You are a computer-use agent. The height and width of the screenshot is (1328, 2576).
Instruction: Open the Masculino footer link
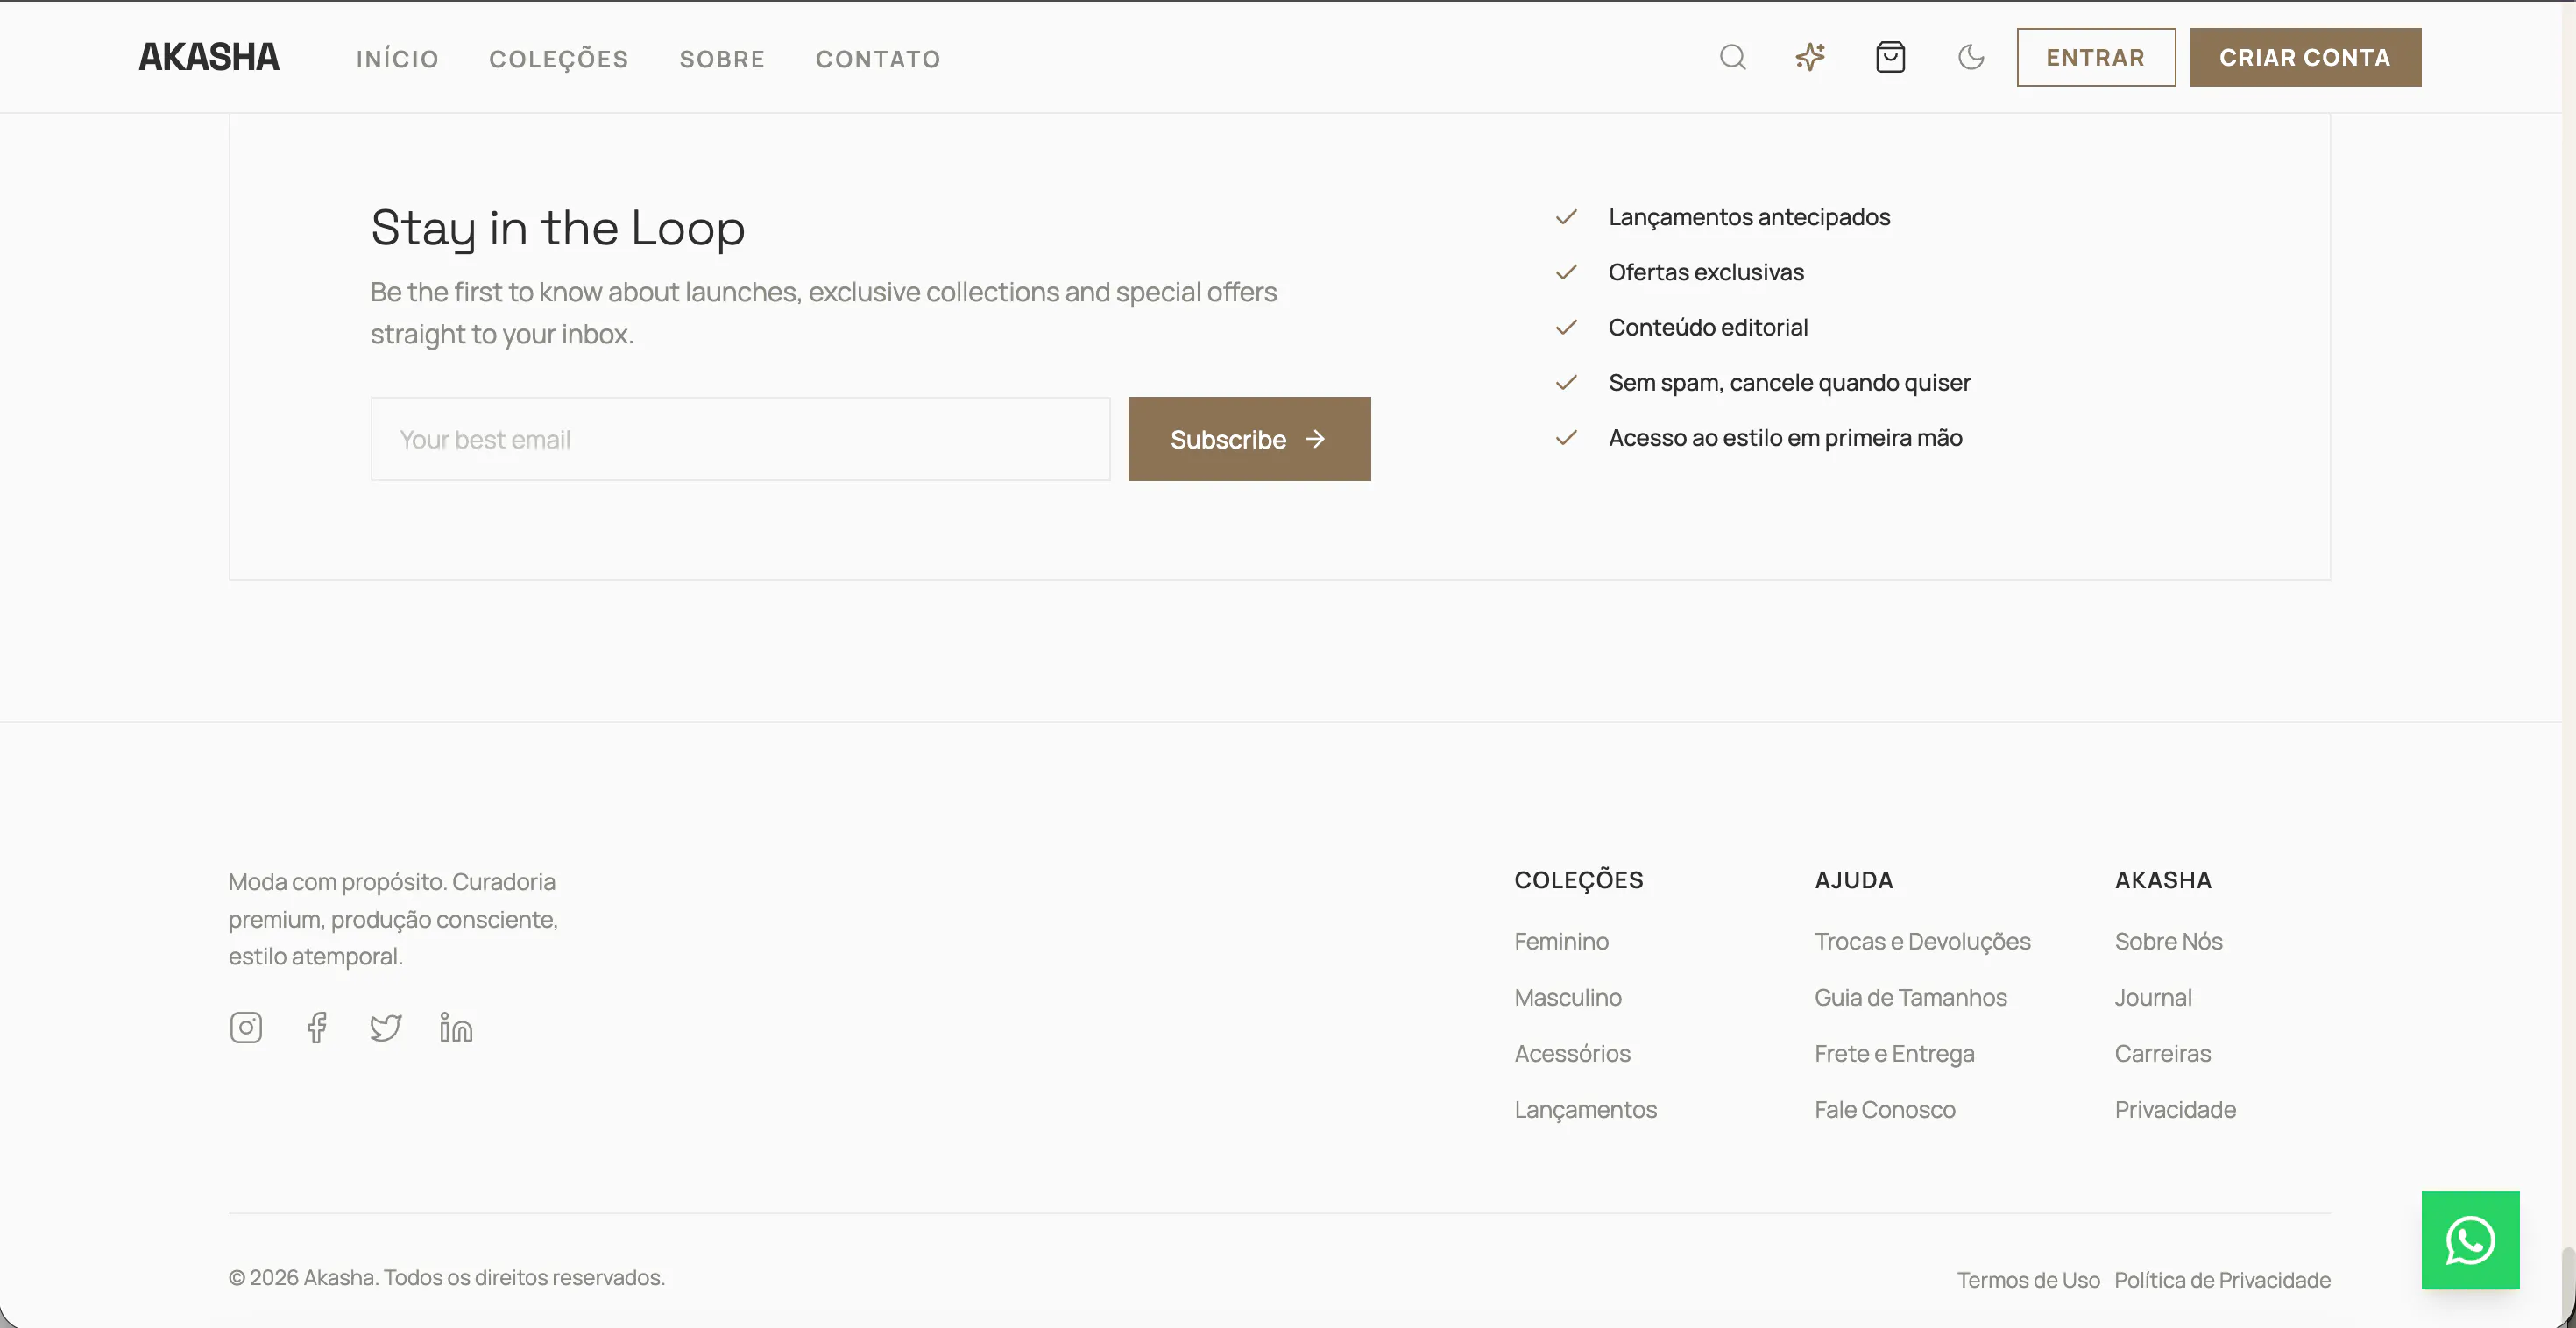click(1568, 997)
